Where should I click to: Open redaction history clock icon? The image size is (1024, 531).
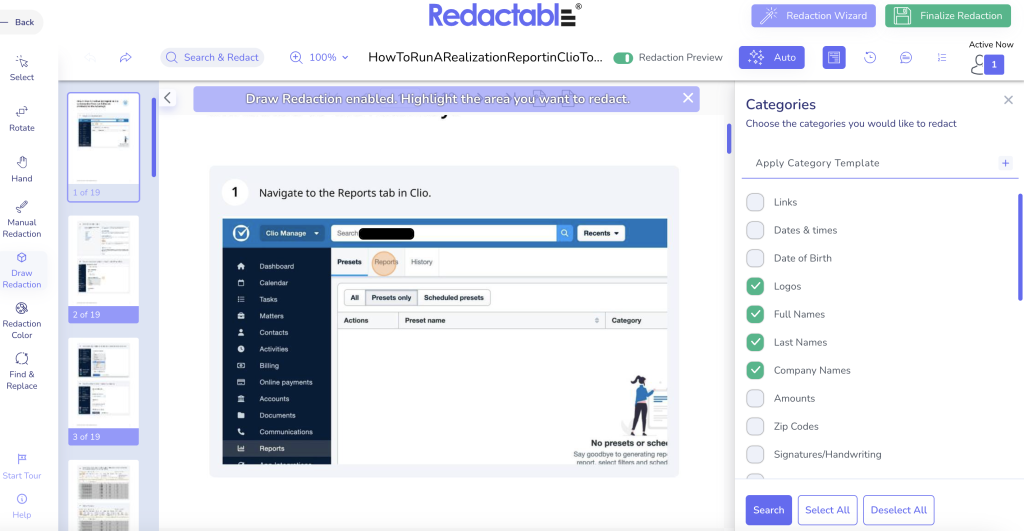tap(870, 57)
